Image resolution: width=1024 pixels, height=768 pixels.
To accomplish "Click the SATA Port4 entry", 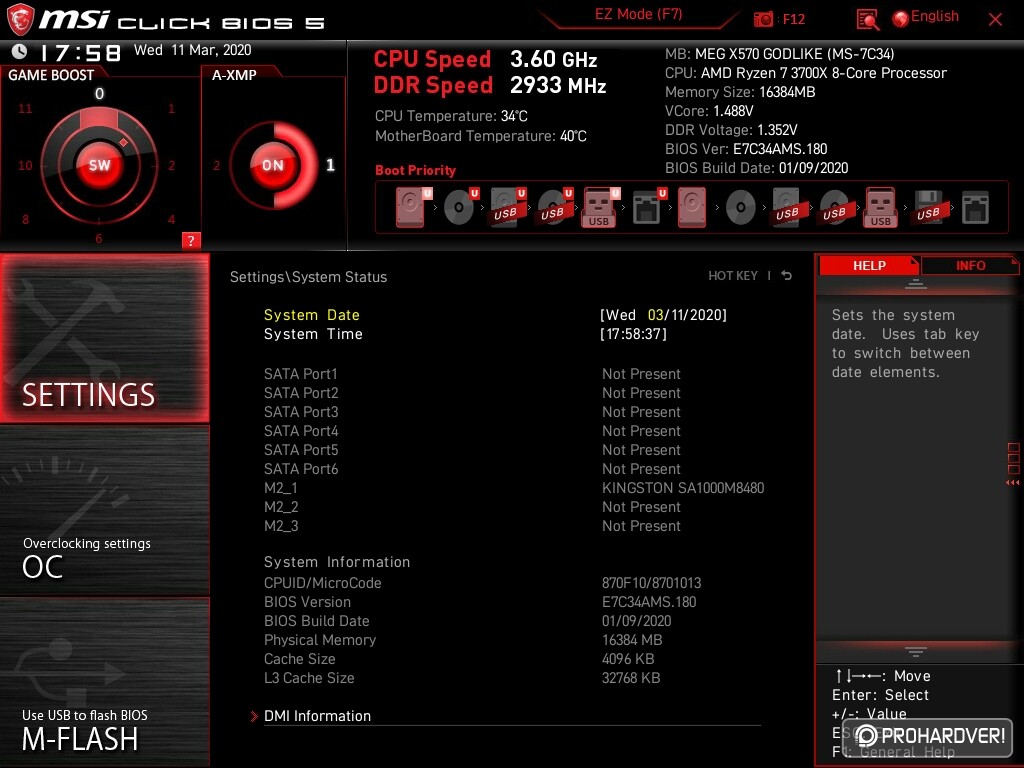I will click(472, 430).
